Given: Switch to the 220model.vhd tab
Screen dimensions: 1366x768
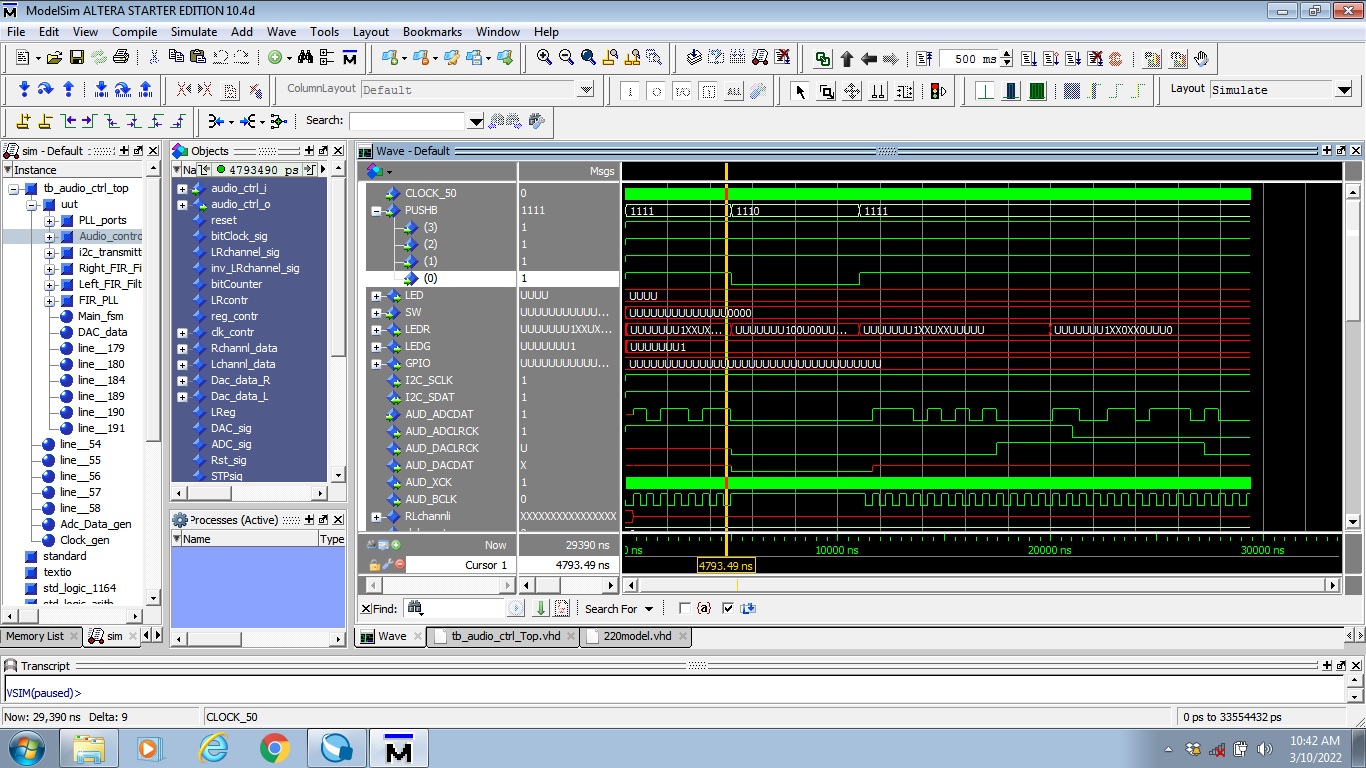Looking at the screenshot, I should pos(636,636).
